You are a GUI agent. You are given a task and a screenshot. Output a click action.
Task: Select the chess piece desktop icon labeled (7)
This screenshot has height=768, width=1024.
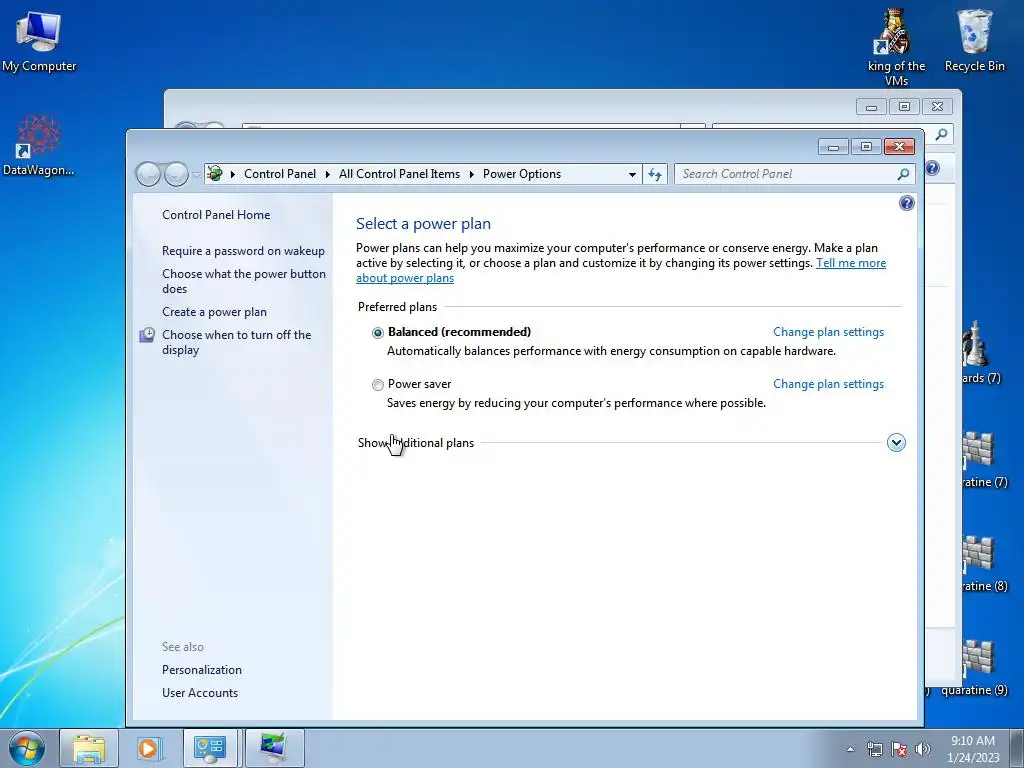click(x=980, y=353)
